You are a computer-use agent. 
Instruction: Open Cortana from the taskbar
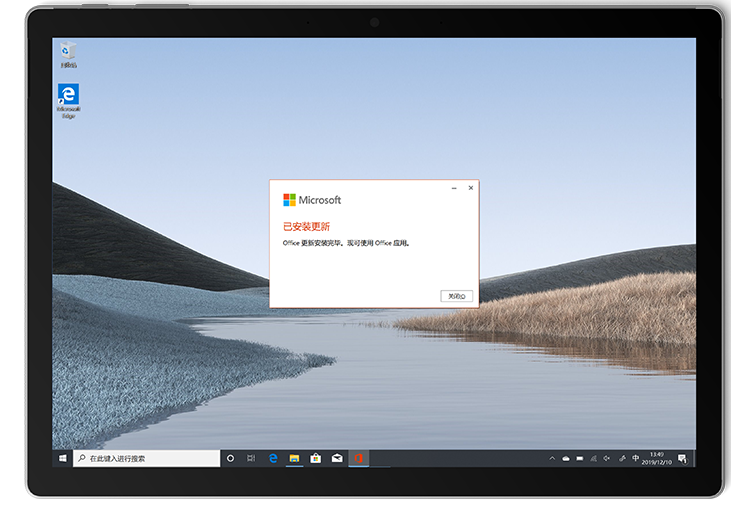point(230,458)
